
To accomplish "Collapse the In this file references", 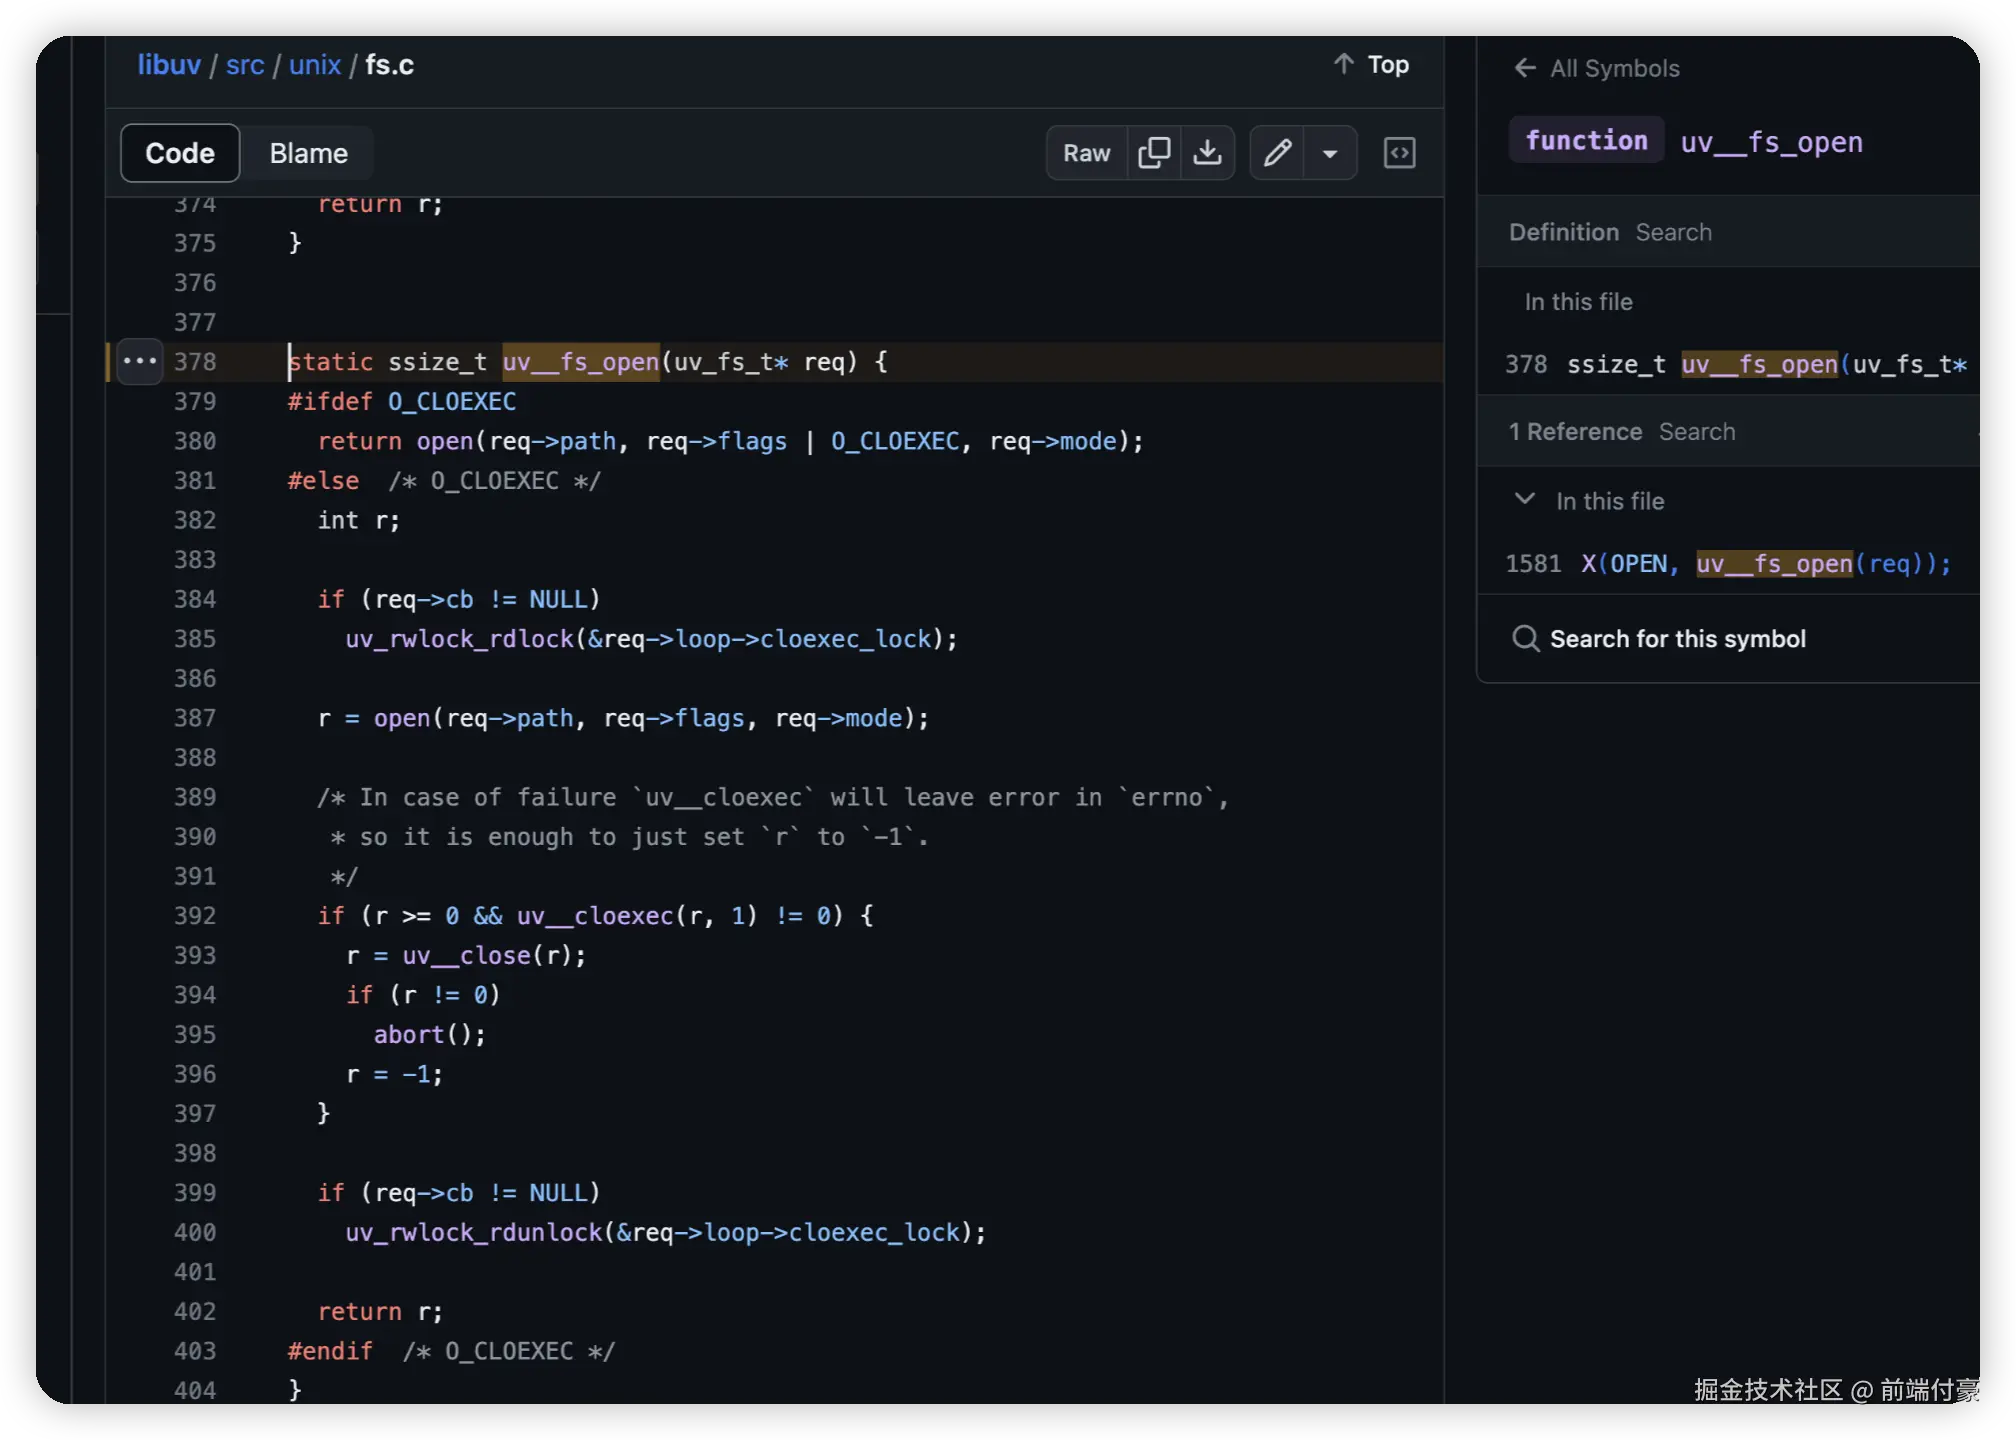I will 1524,500.
